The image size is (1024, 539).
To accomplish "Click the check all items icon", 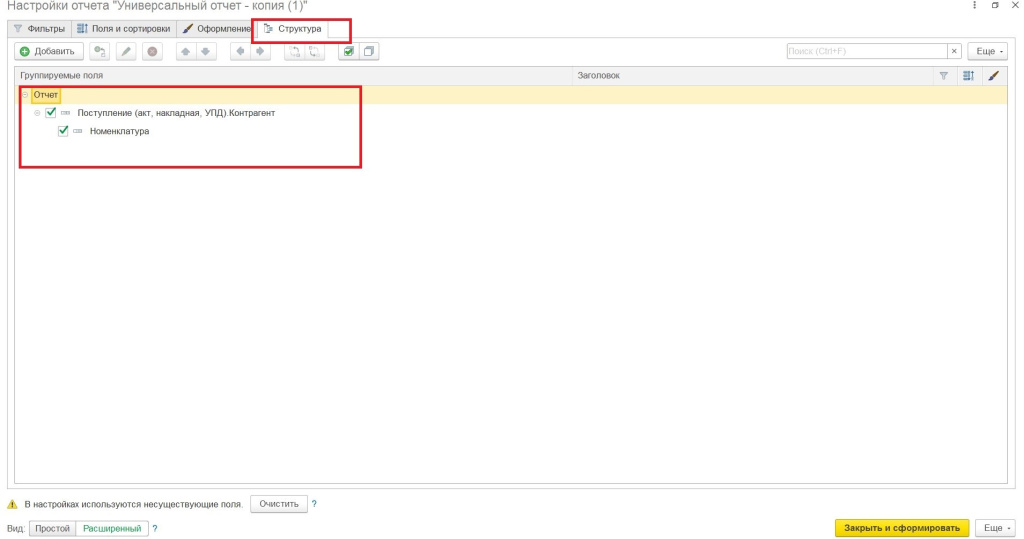I will click(349, 51).
